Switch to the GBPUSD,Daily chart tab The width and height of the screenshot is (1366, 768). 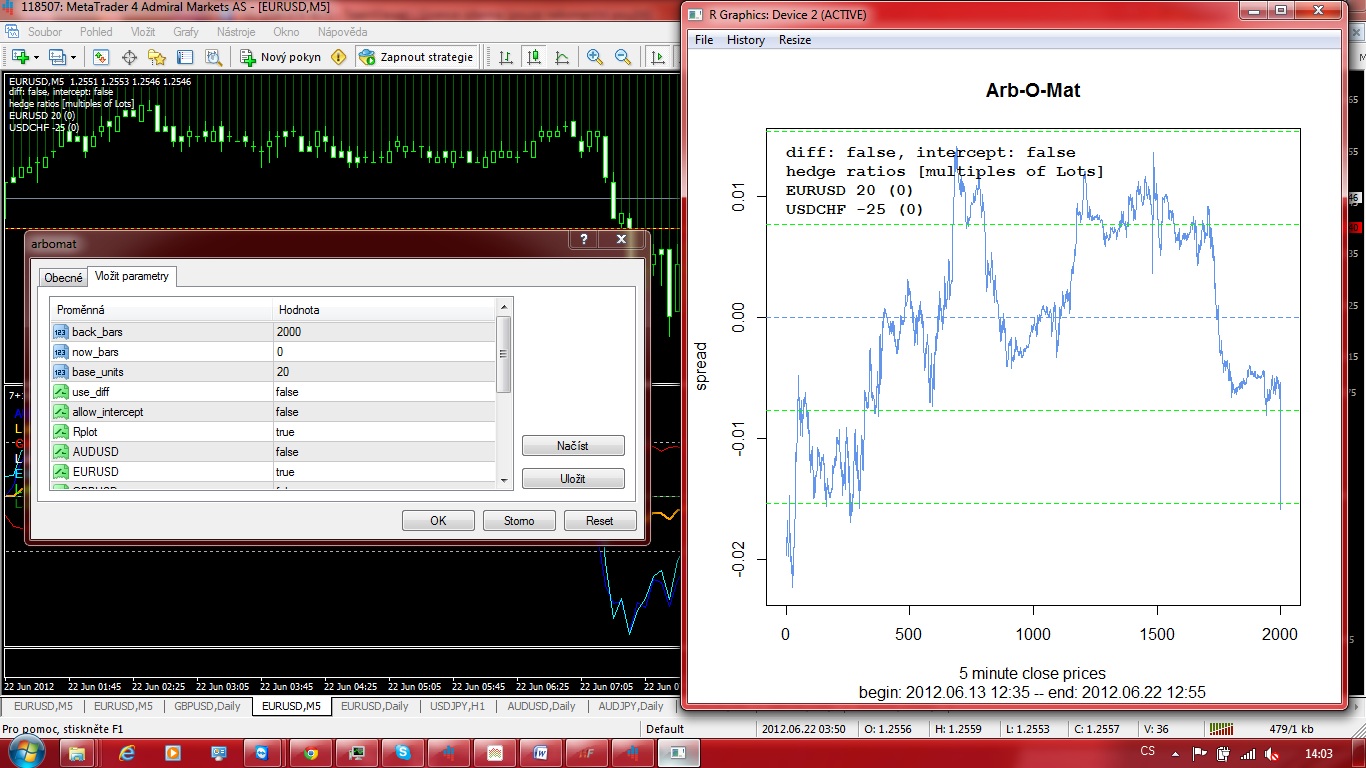207,706
